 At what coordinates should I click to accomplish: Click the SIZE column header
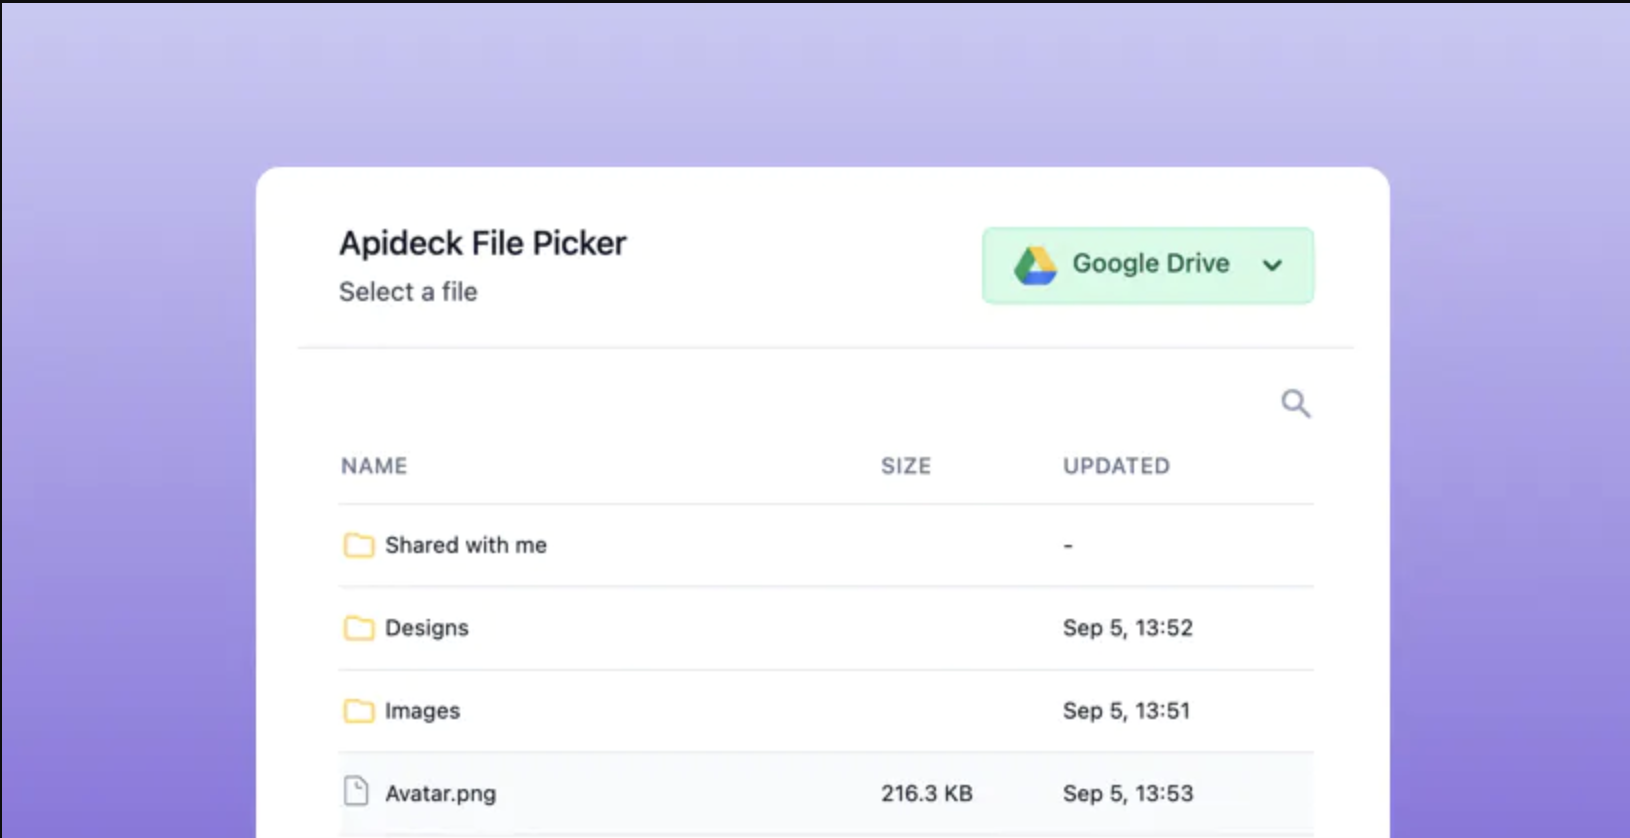click(x=906, y=466)
